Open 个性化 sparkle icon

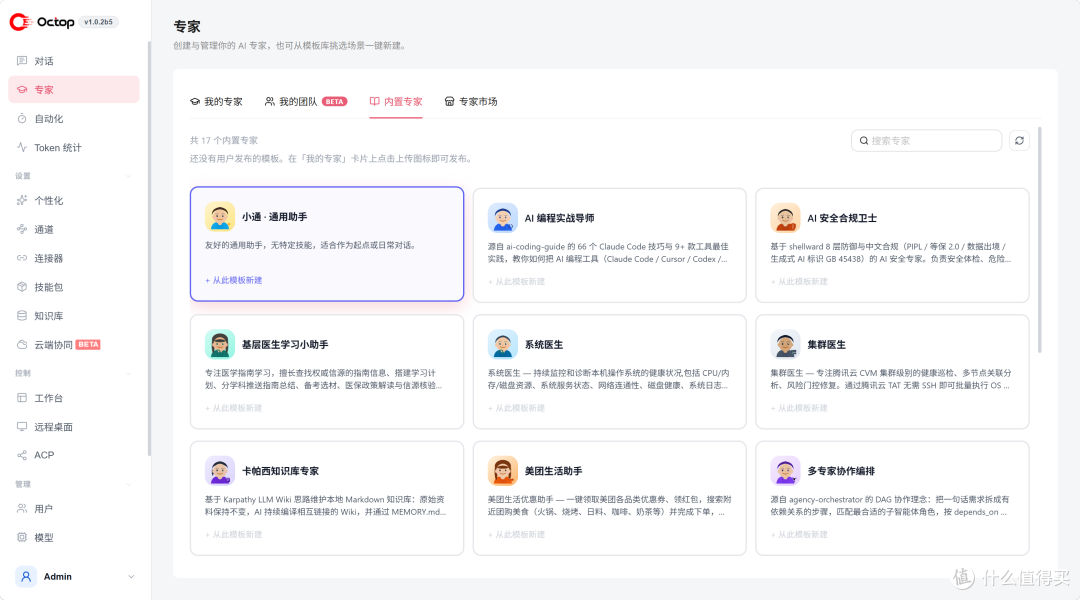(22, 200)
